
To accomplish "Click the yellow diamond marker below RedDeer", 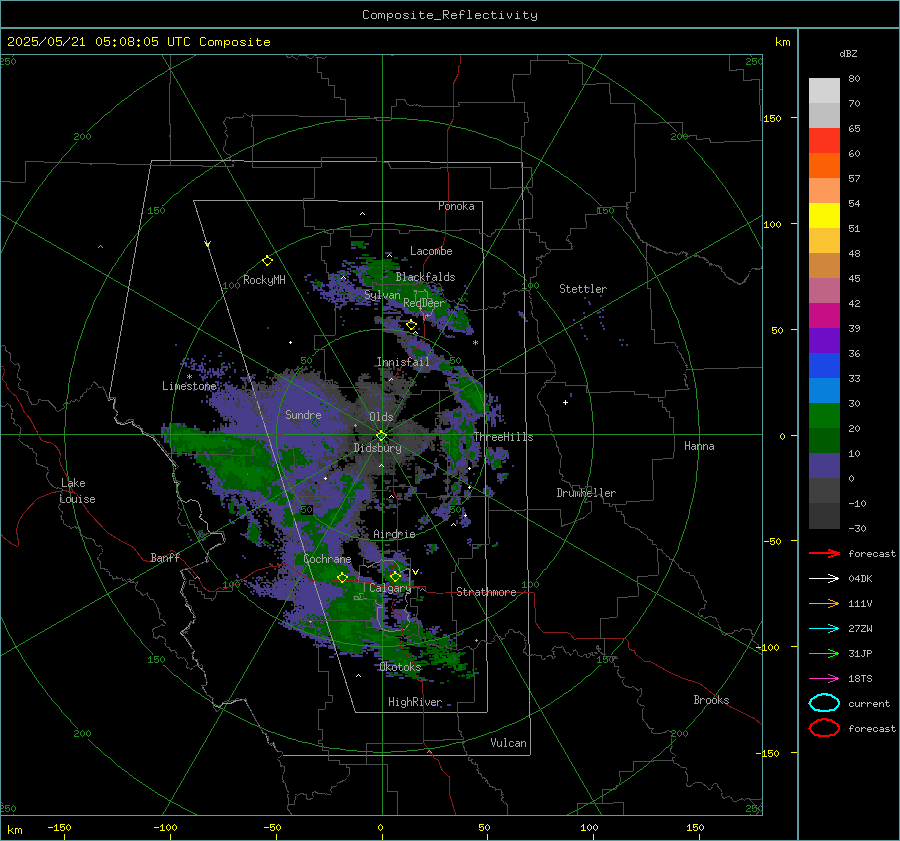I will click(411, 325).
